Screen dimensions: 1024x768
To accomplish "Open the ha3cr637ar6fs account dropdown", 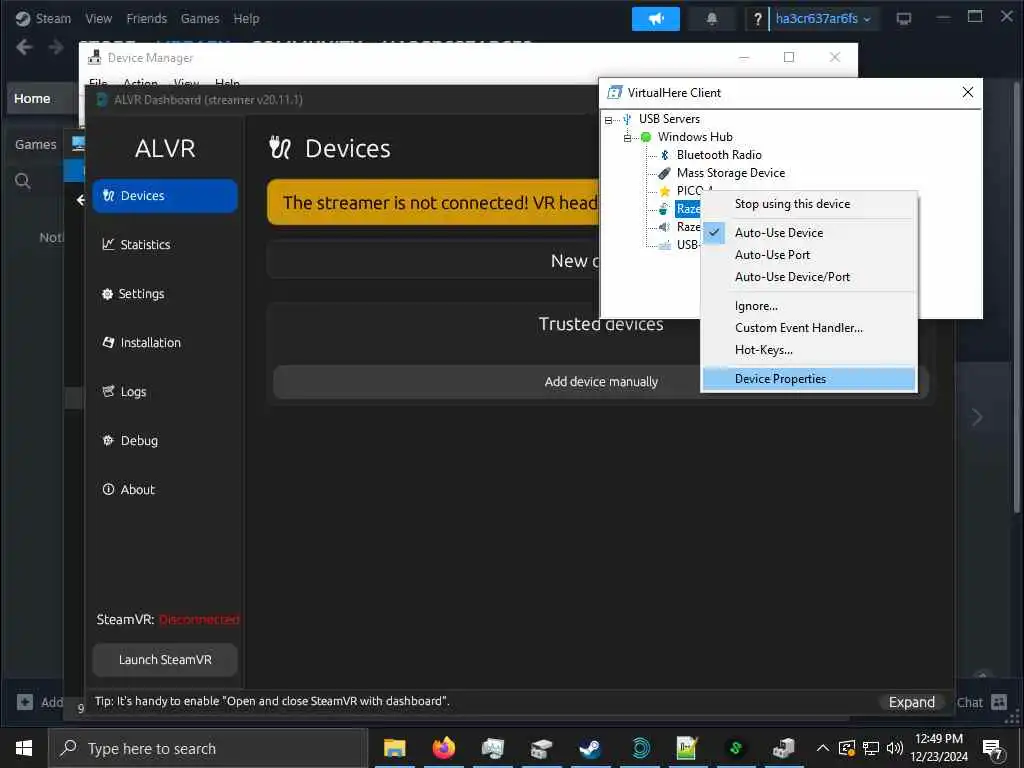I will click(823, 19).
